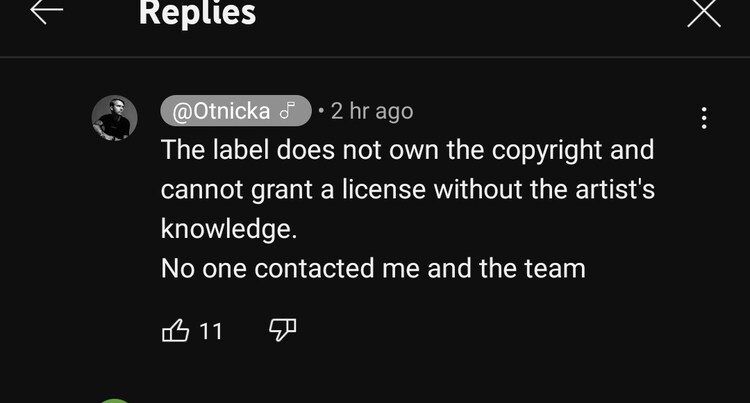Click the word "knowledge." in the comment
This screenshot has width=750, height=403.
pyautogui.click(x=229, y=229)
